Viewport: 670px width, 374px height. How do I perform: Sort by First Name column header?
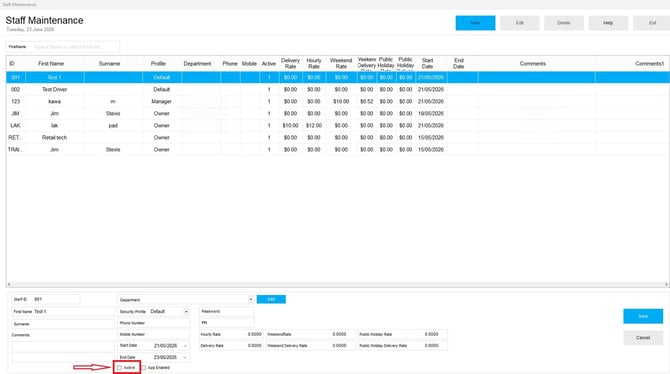tap(51, 64)
